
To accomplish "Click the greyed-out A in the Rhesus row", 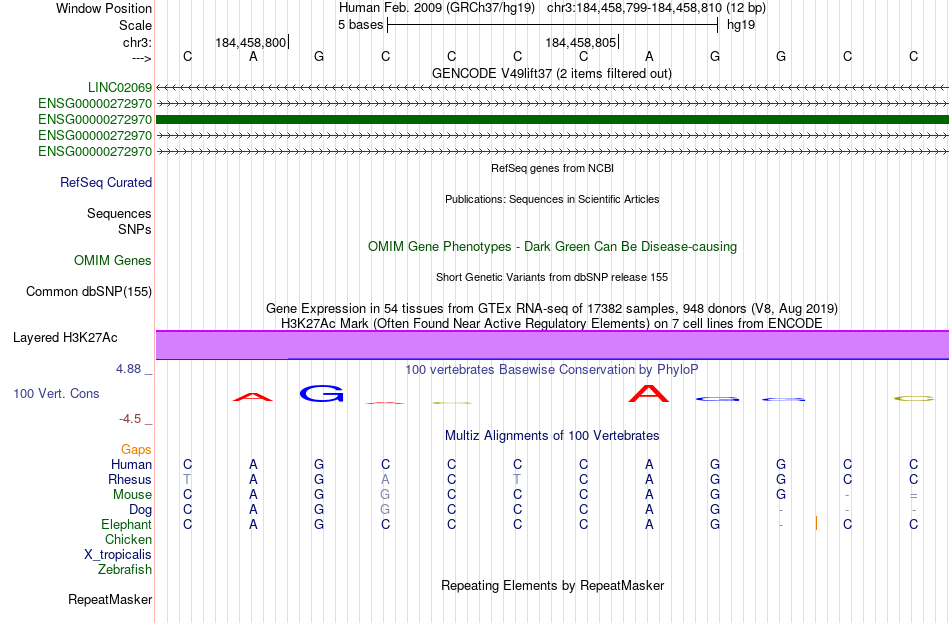I will [385, 479].
